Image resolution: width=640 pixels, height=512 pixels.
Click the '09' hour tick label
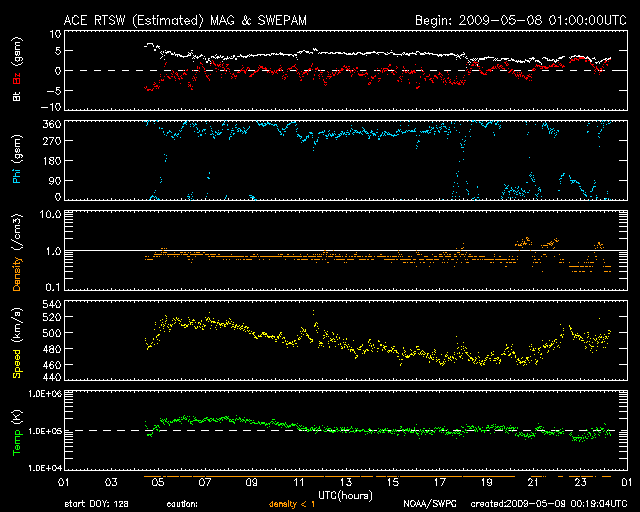point(252,482)
